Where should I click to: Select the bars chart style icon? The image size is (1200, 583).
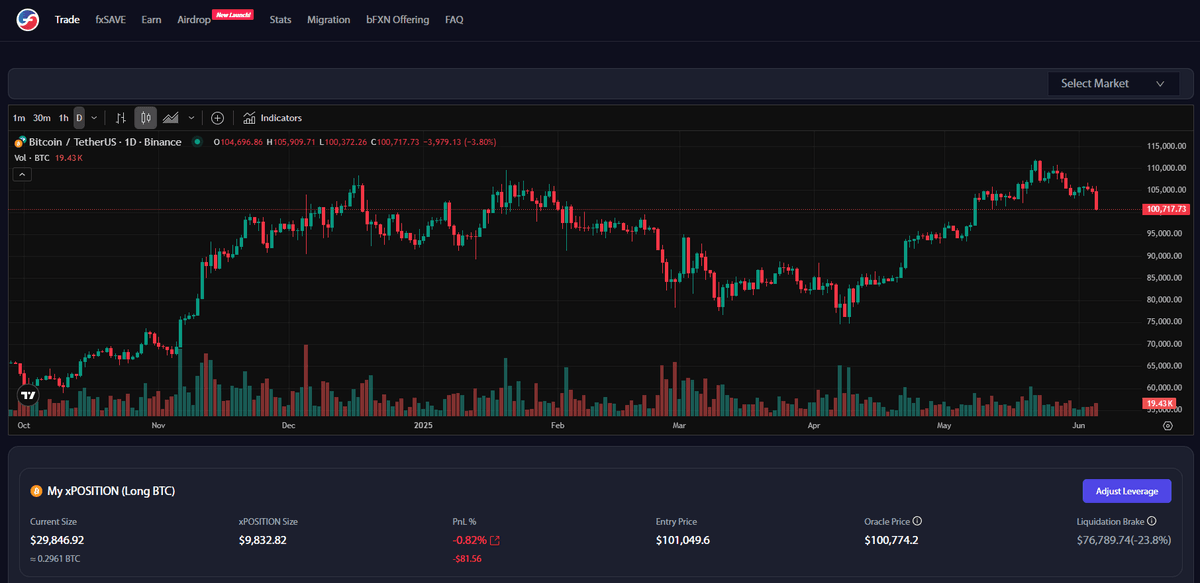119,118
